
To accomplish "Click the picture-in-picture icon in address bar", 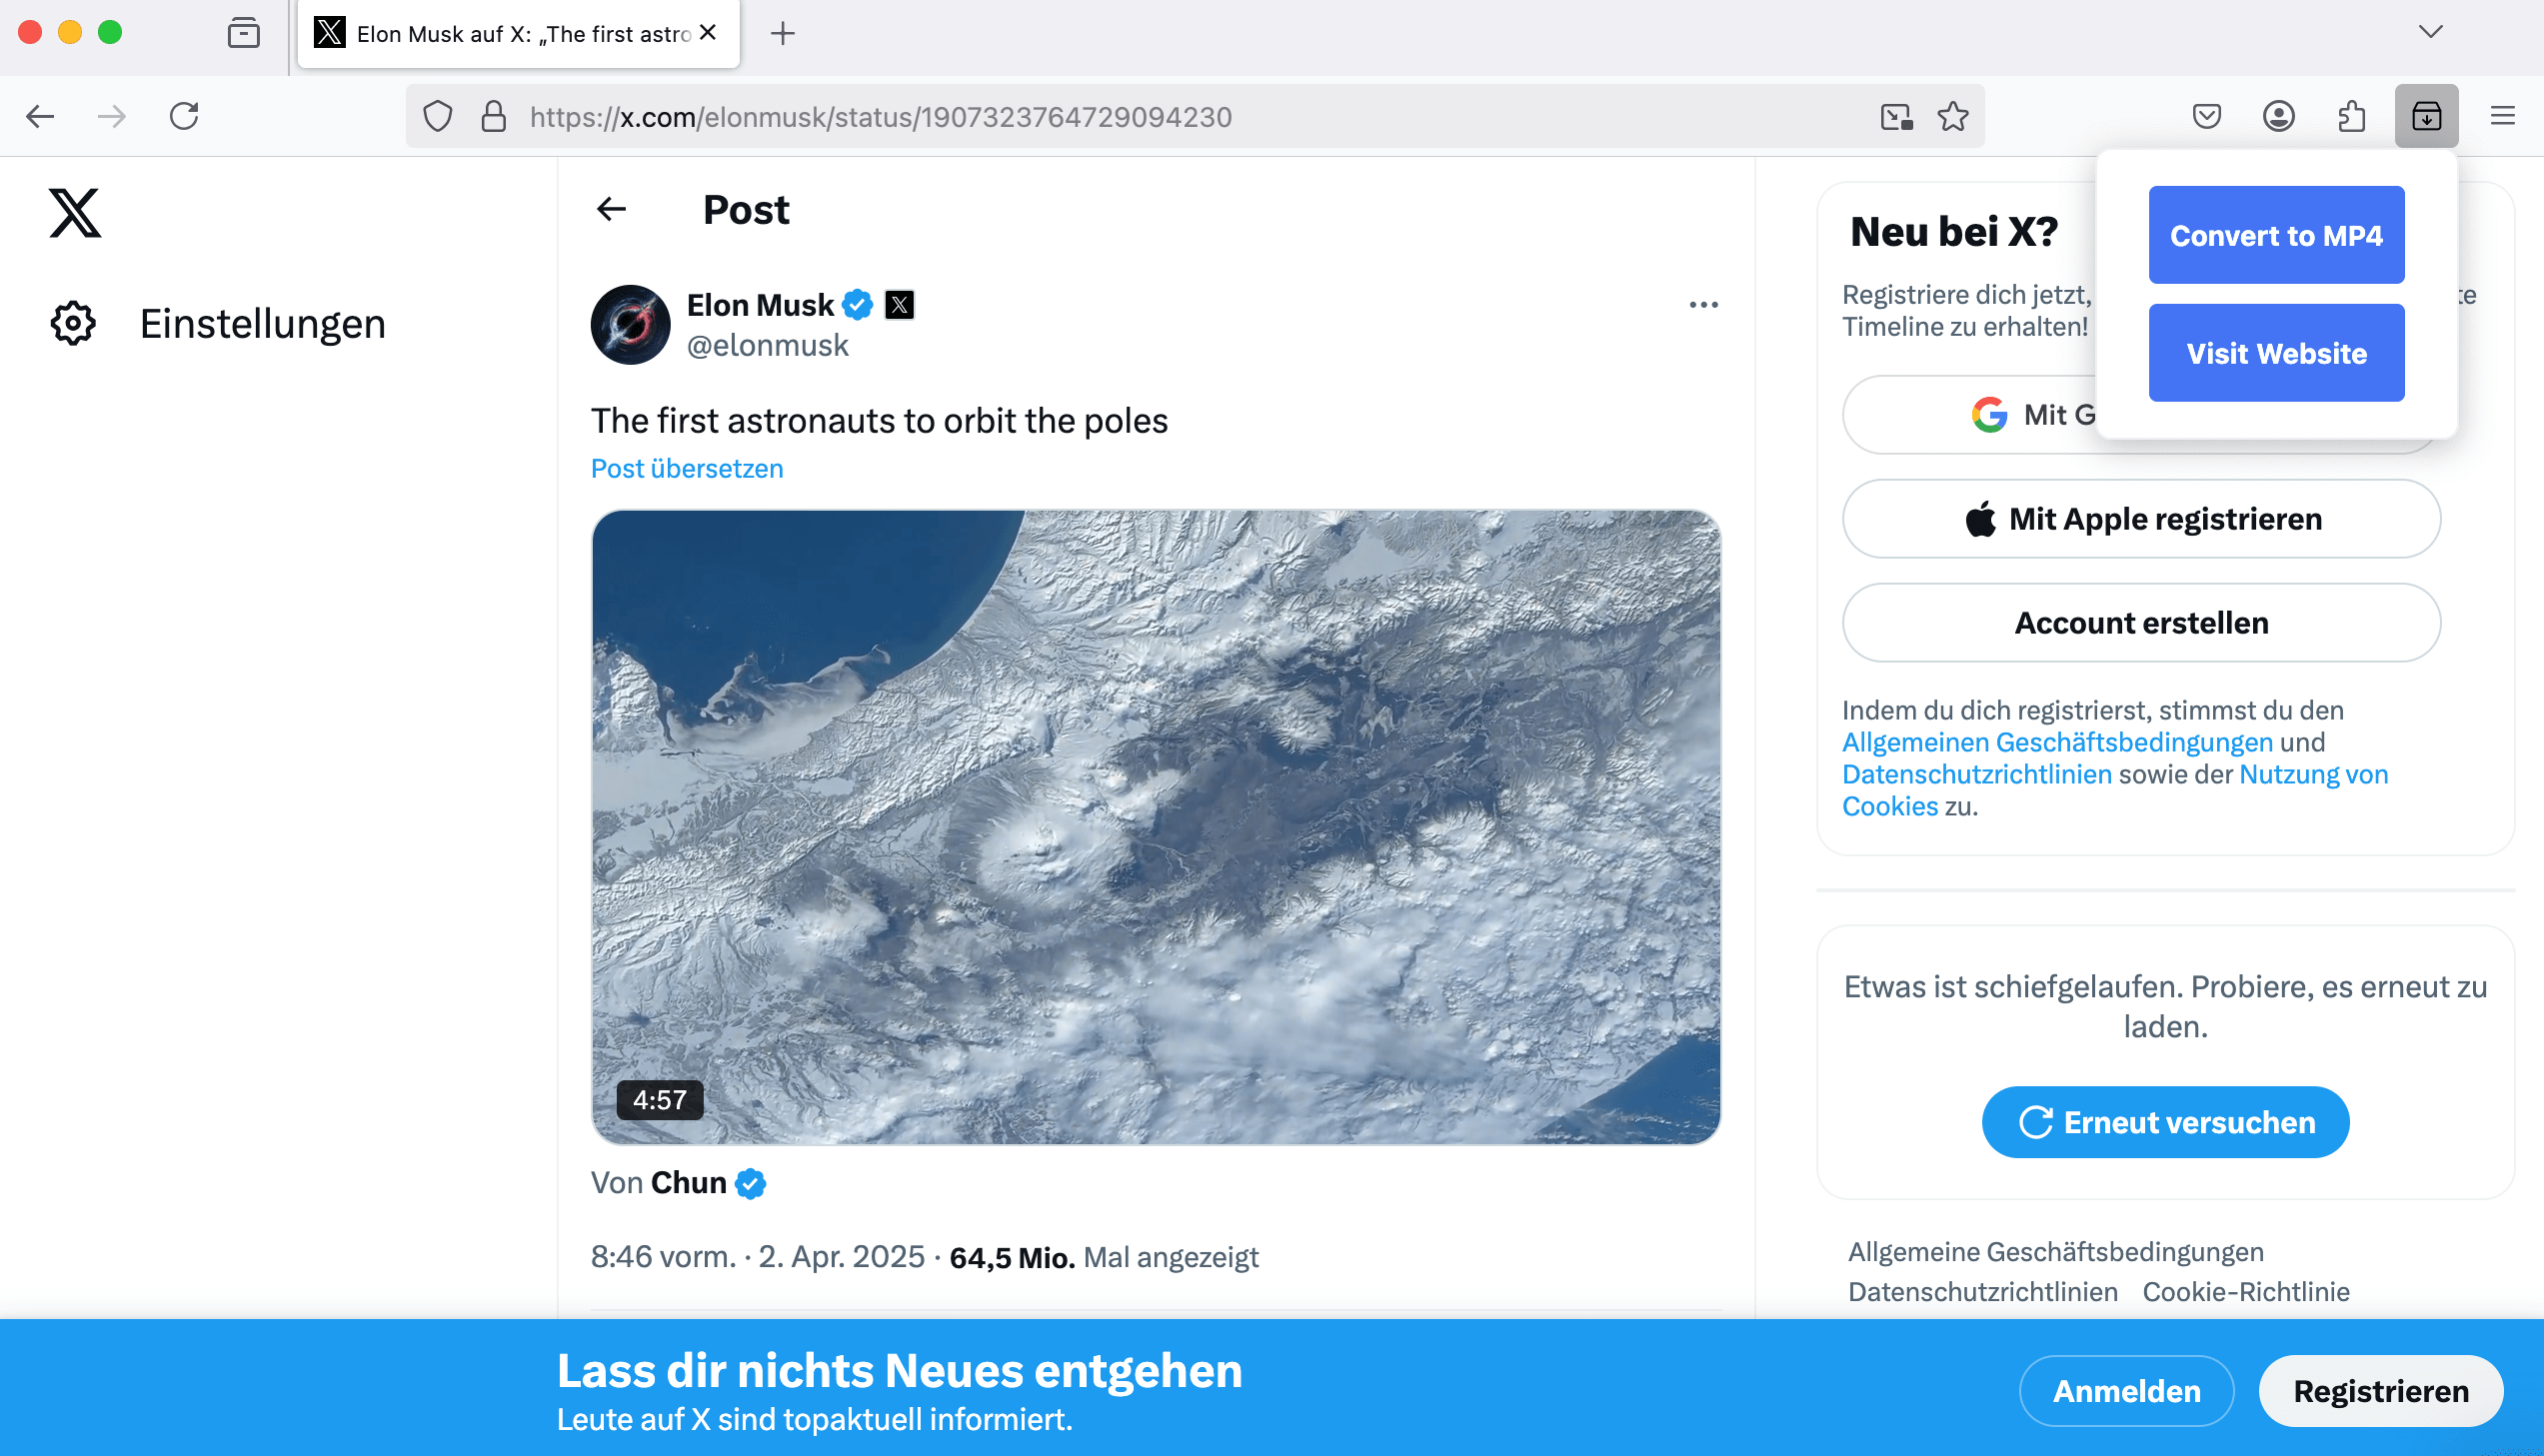I will click(1896, 117).
